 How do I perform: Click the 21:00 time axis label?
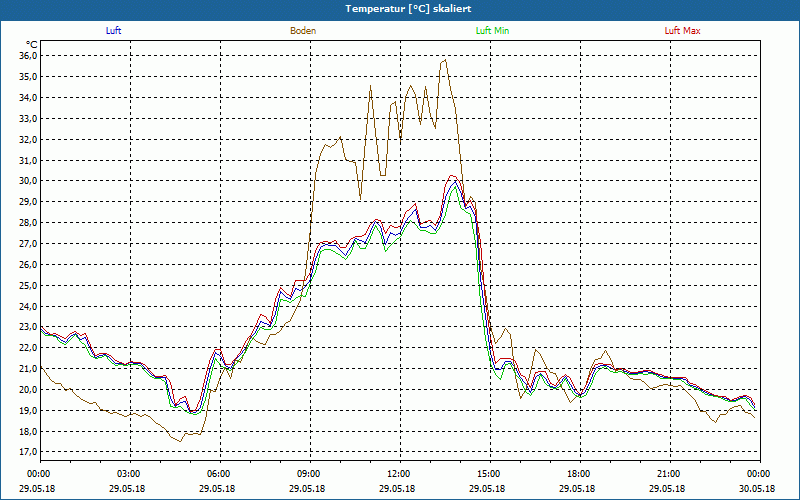pos(670,474)
